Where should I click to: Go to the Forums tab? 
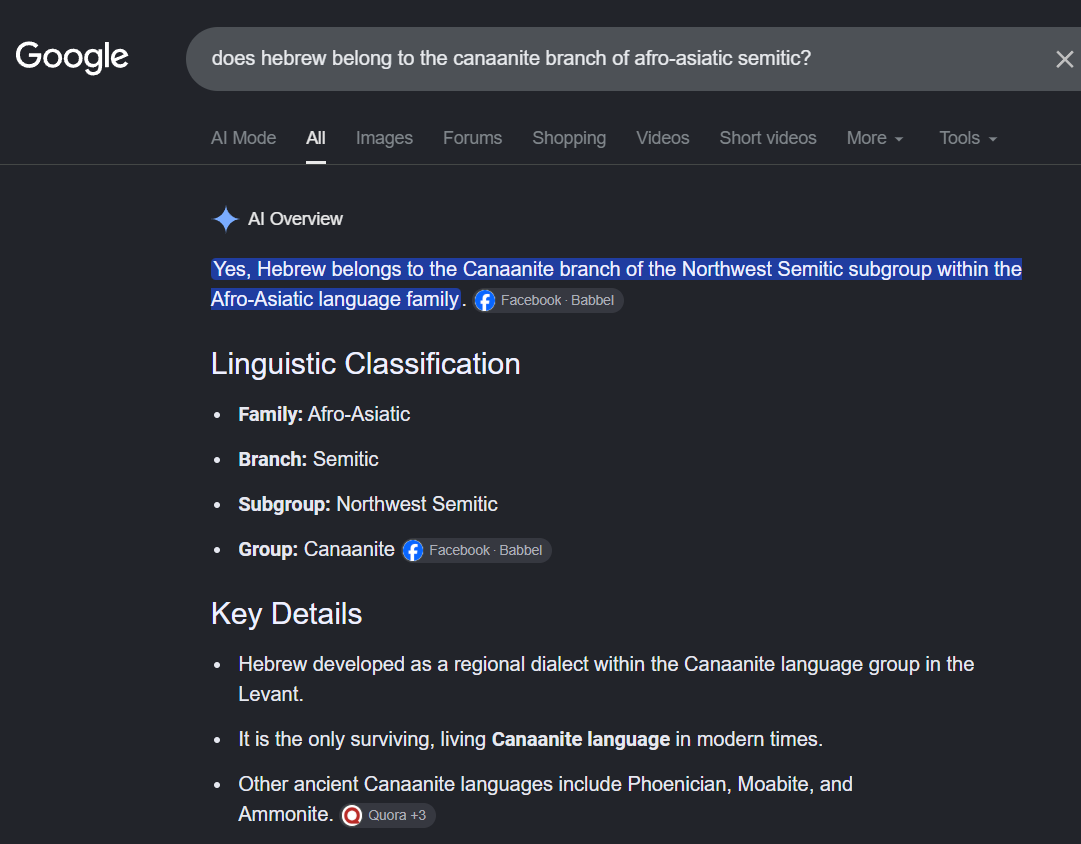pyautogui.click(x=472, y=138)
